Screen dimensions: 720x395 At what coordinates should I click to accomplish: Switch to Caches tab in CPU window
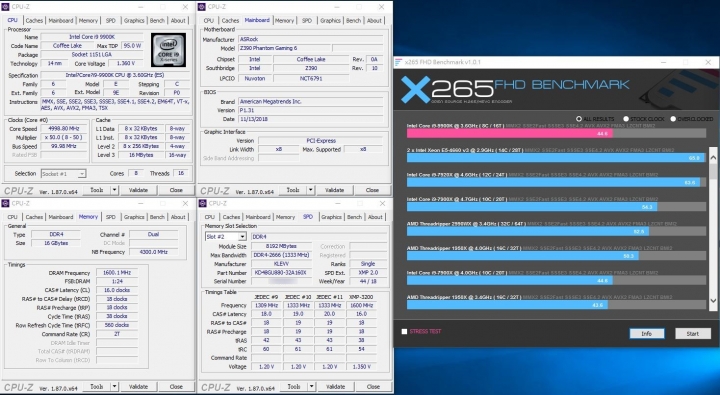tap(34, 21)
